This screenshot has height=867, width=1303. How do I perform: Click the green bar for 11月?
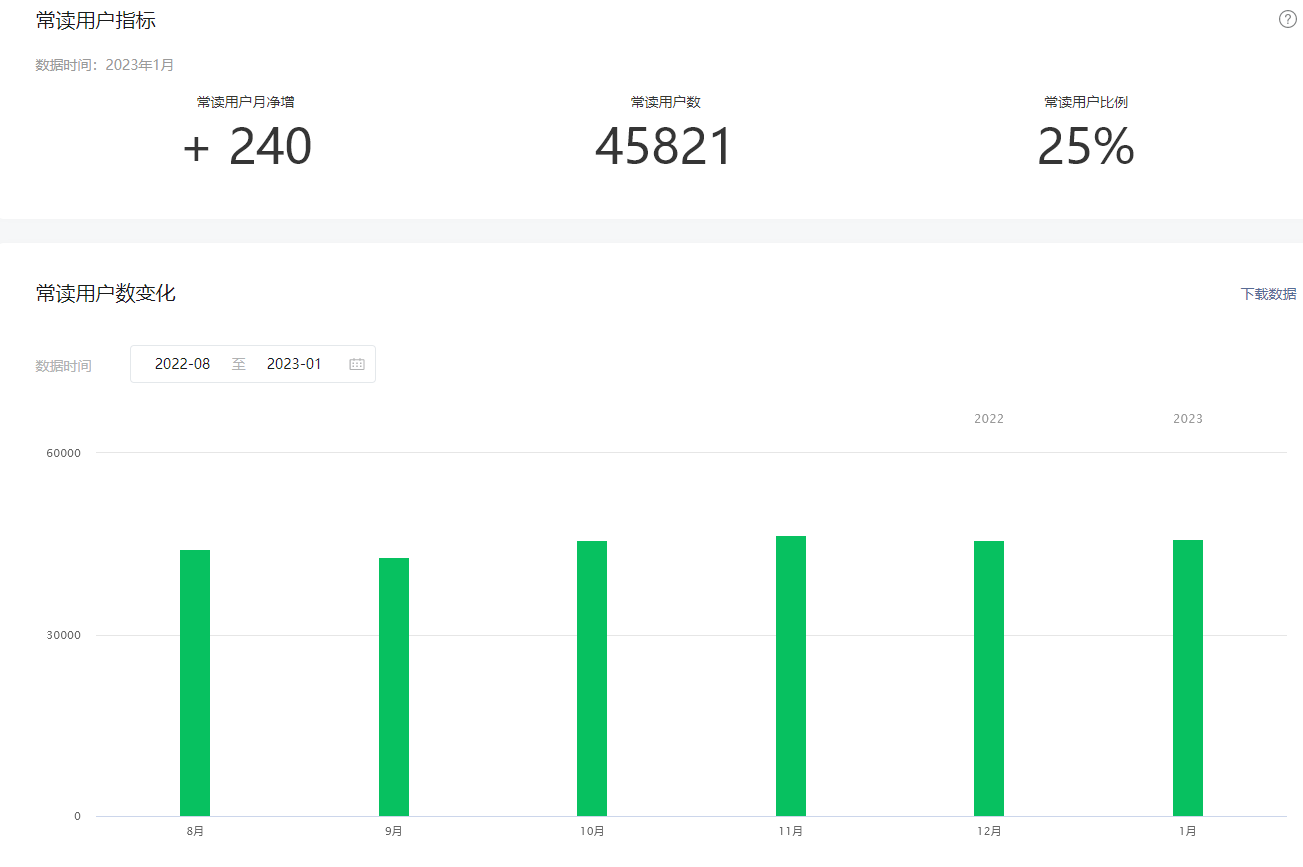tap(791, 675)
